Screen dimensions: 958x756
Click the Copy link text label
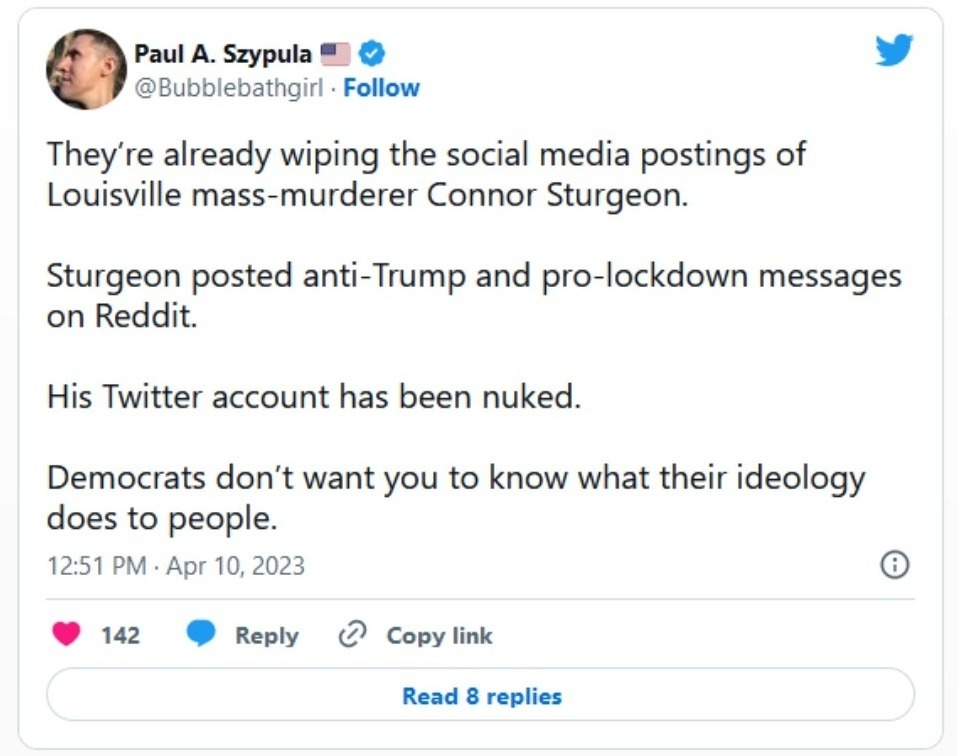click(438, 634)
